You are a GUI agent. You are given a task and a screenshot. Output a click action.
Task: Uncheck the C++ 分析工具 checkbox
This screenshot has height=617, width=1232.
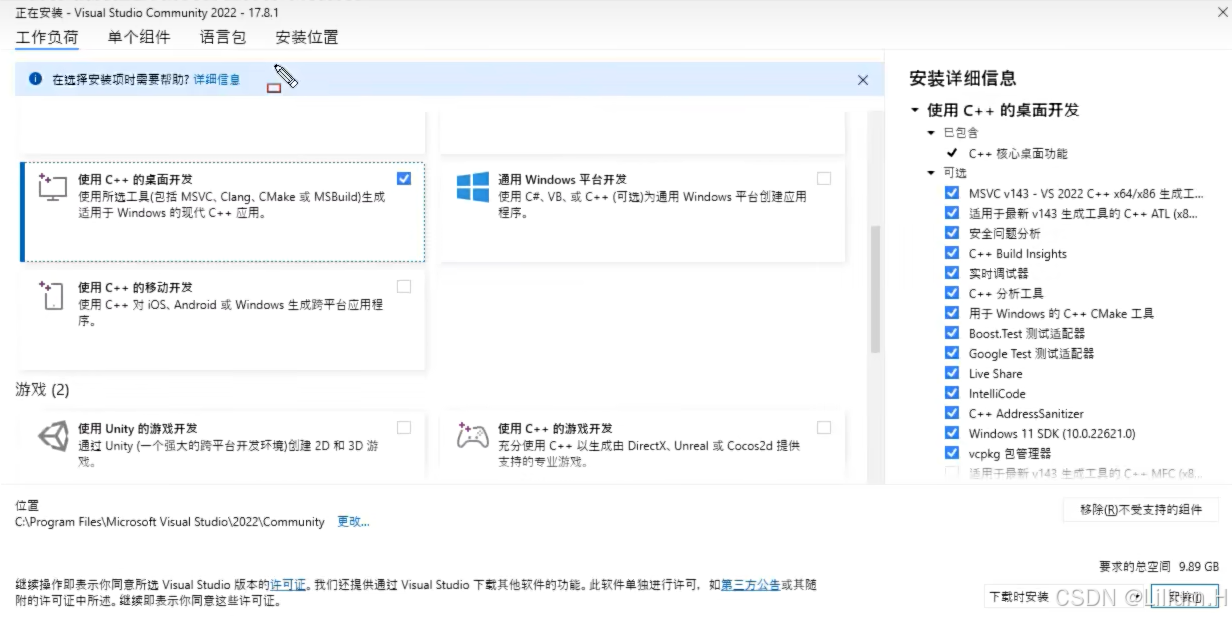[x=952, y=293]
